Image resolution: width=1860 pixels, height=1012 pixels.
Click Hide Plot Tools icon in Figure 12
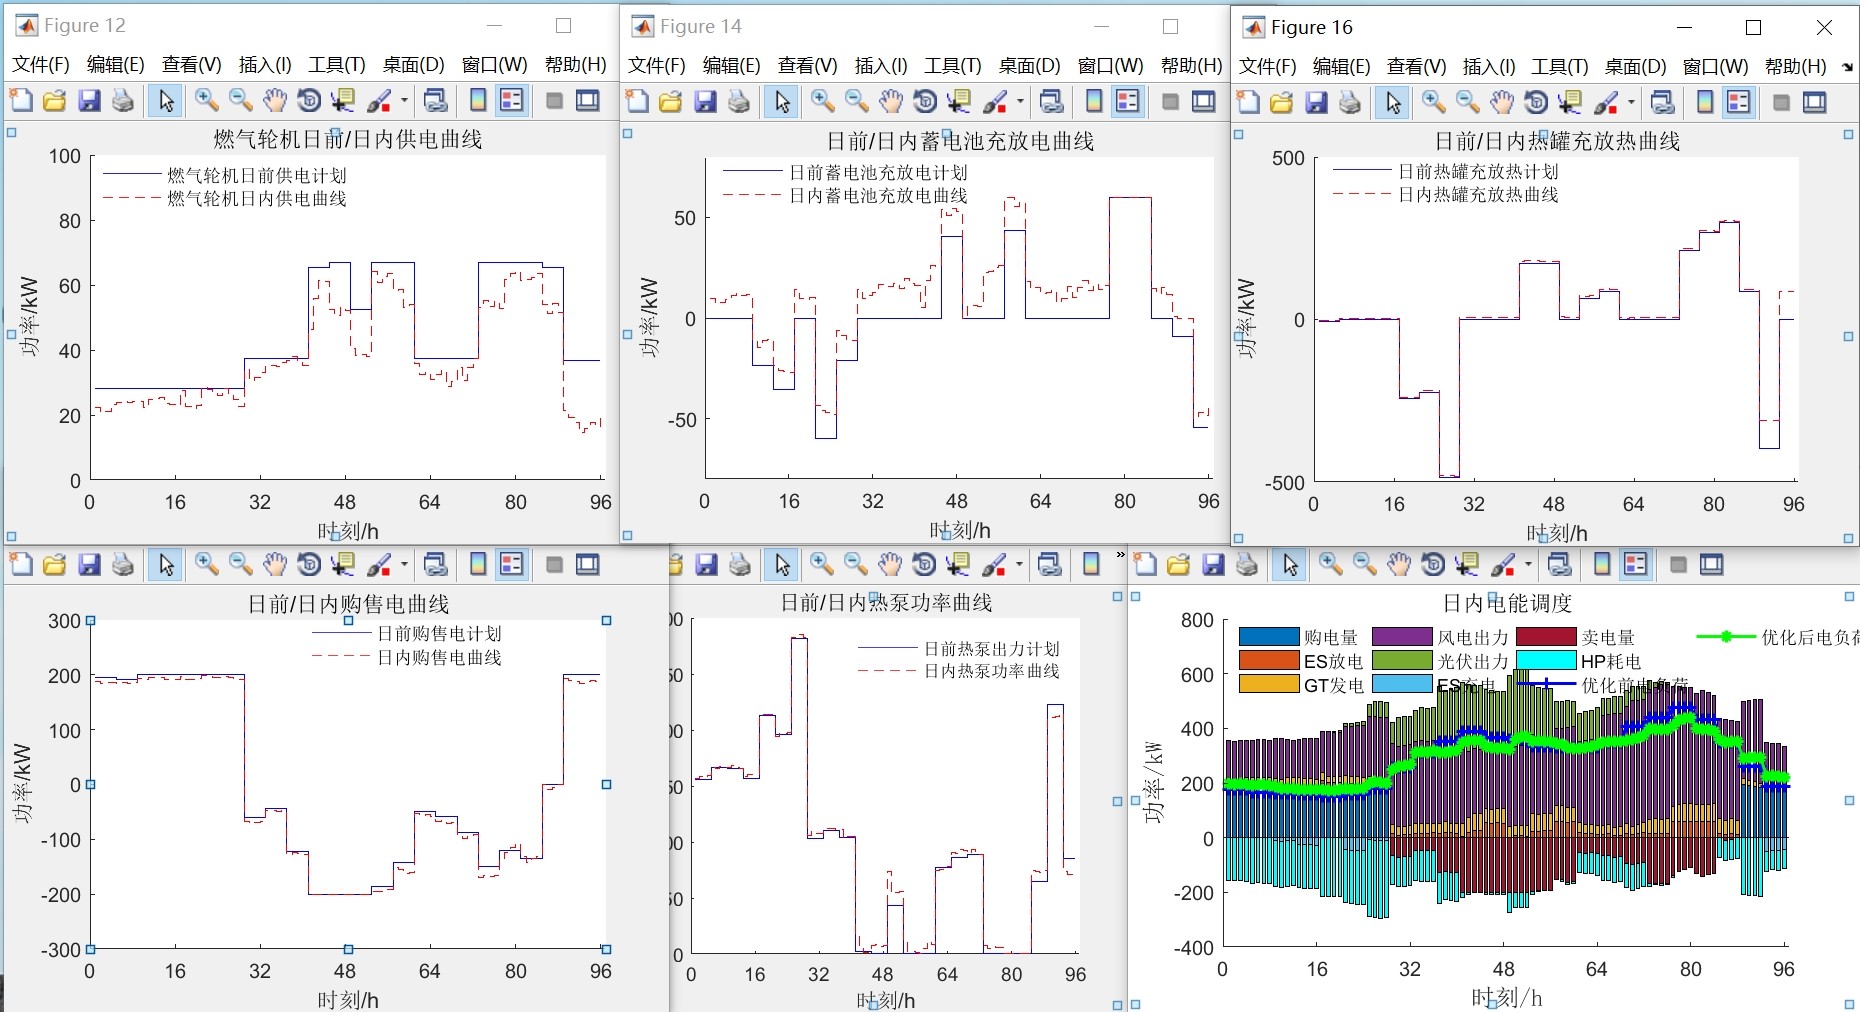point(554,100)
